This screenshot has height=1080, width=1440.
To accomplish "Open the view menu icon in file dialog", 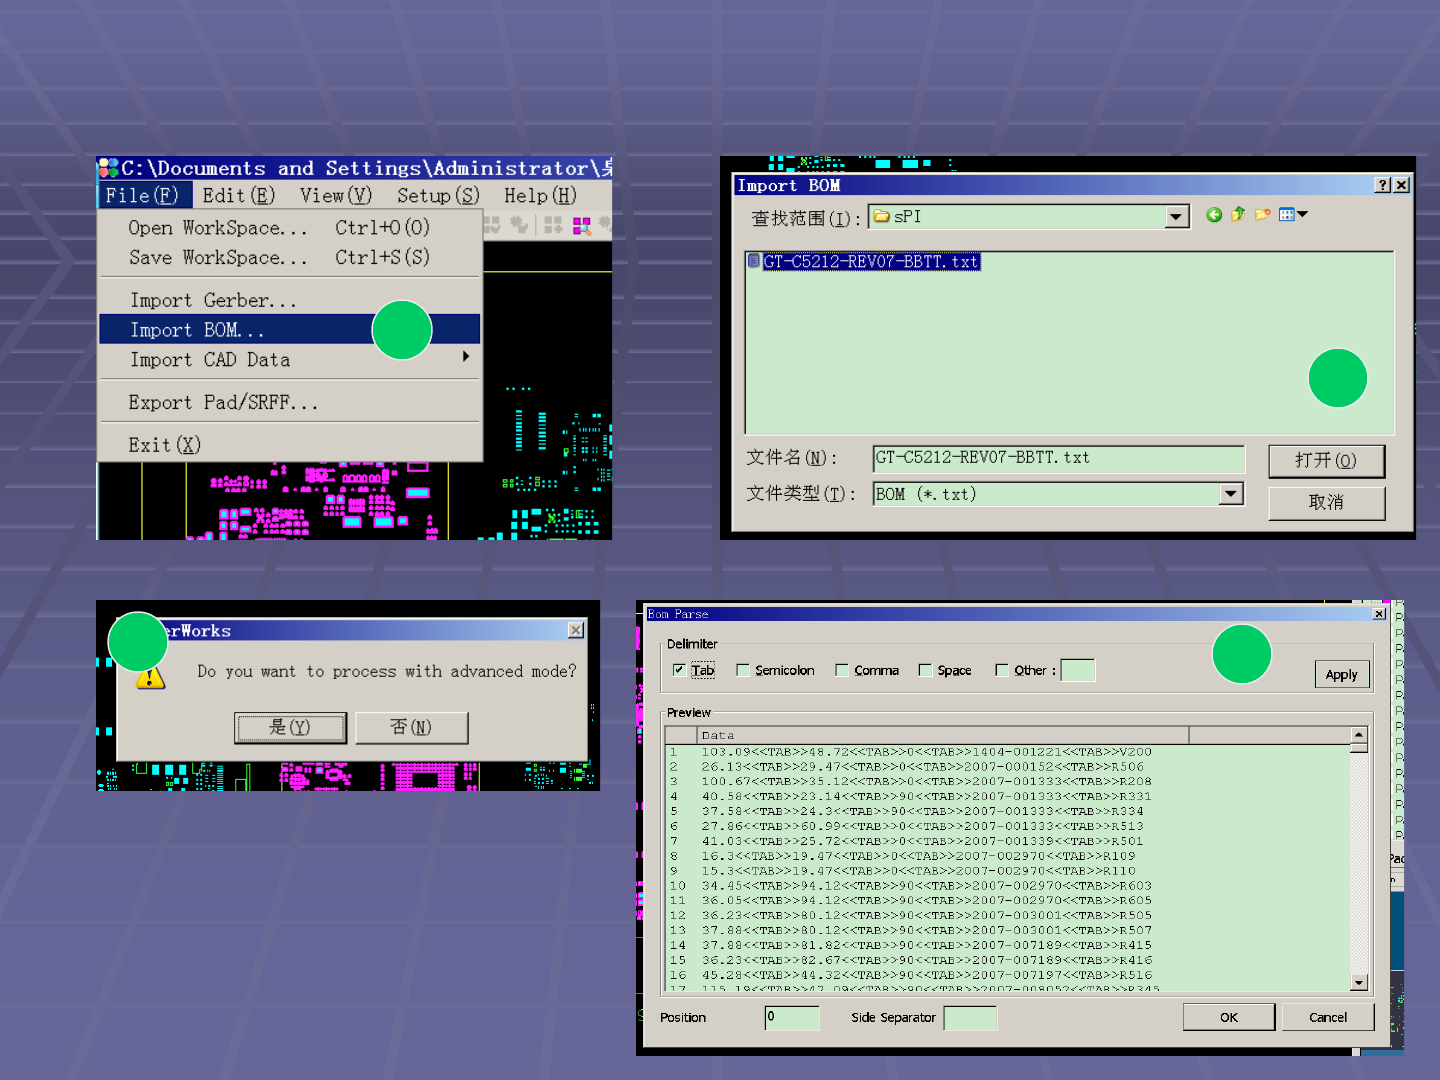I will [x=1293, y=215].
